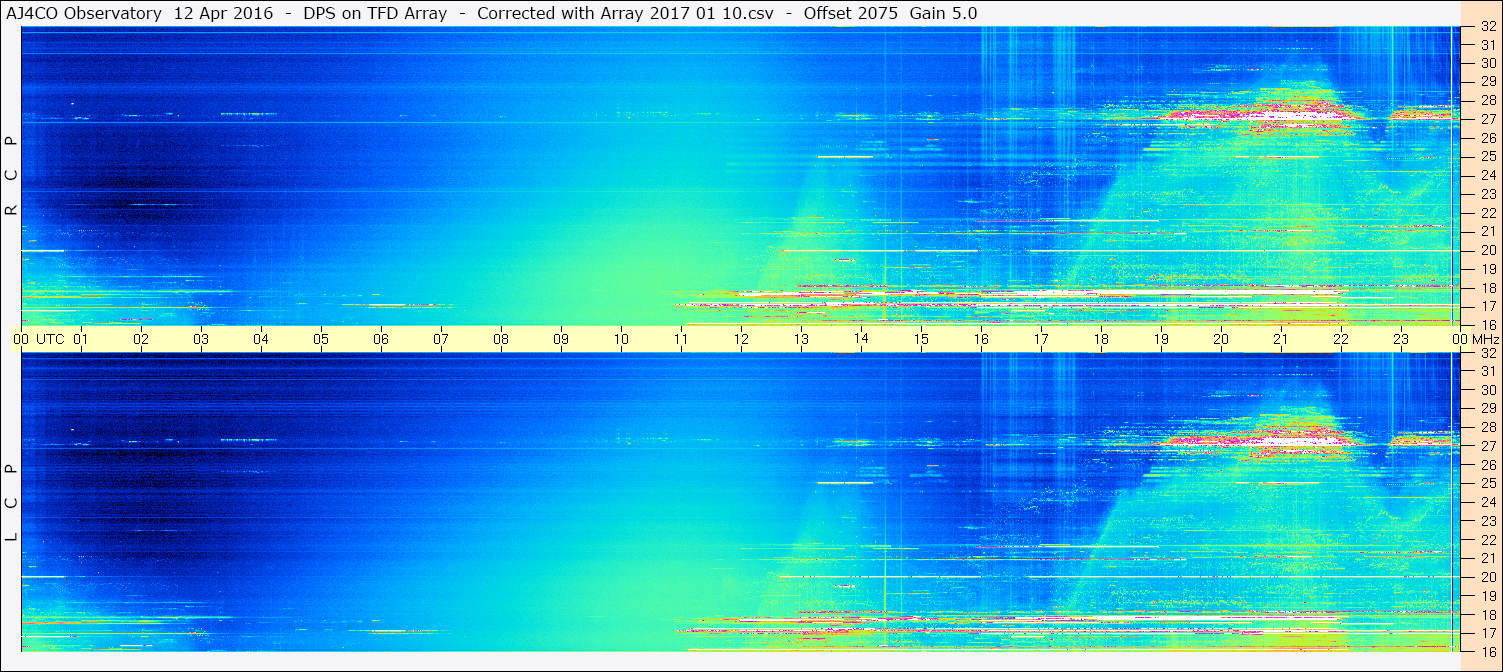Image resolution: width=1503 pixels, height=672 pixels.
Task: Click the 32 MHz label of LCP panel
Action: [1488, 353]
